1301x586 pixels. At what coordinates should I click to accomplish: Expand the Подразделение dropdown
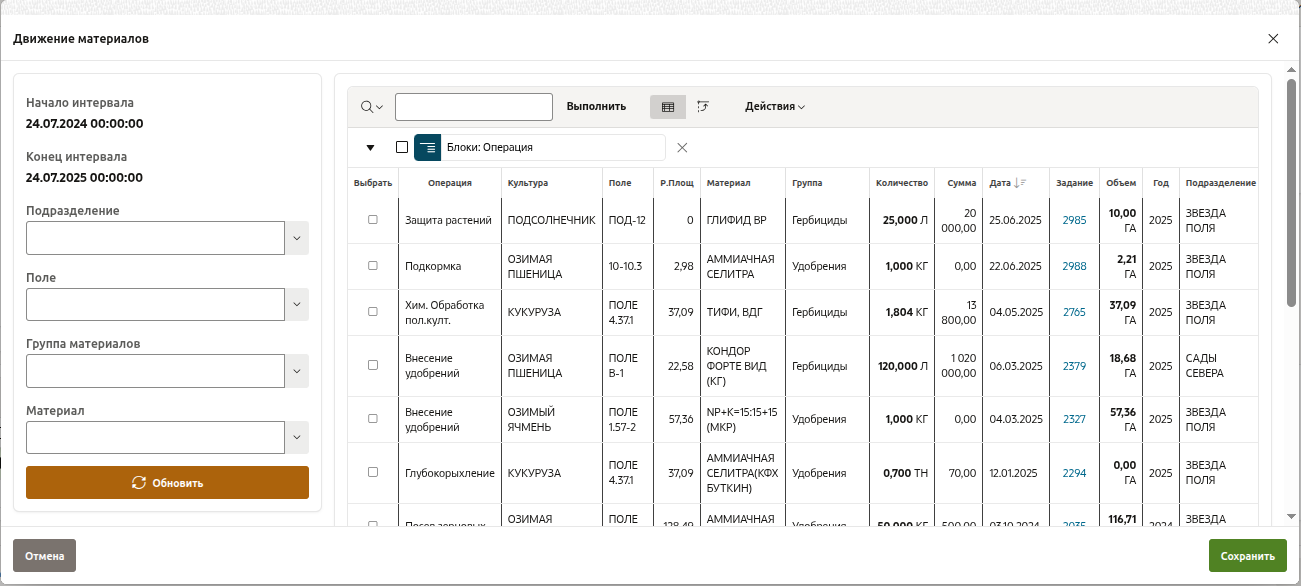point(297,238)
